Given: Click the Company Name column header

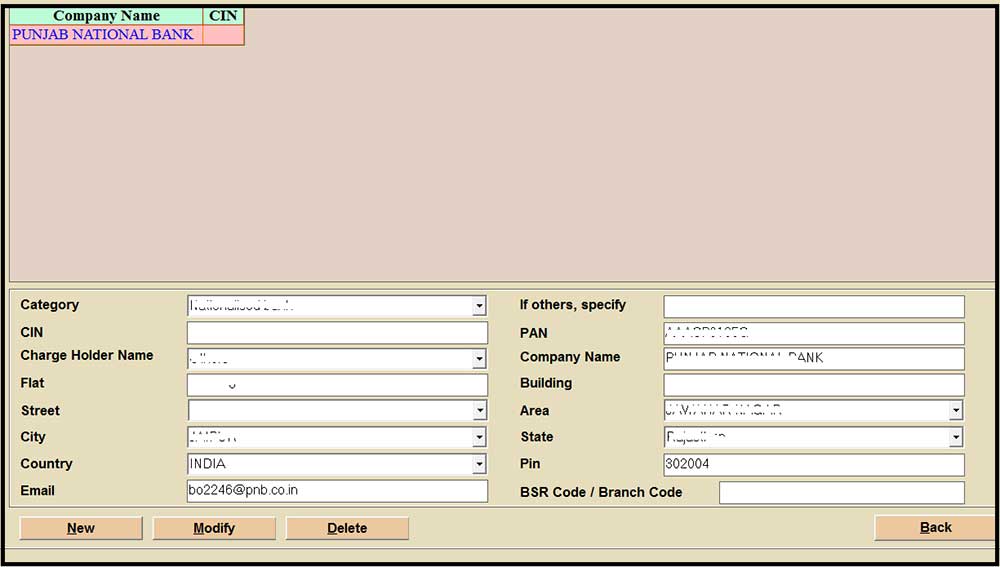Looking at the screenshot, I should (106, 16).
